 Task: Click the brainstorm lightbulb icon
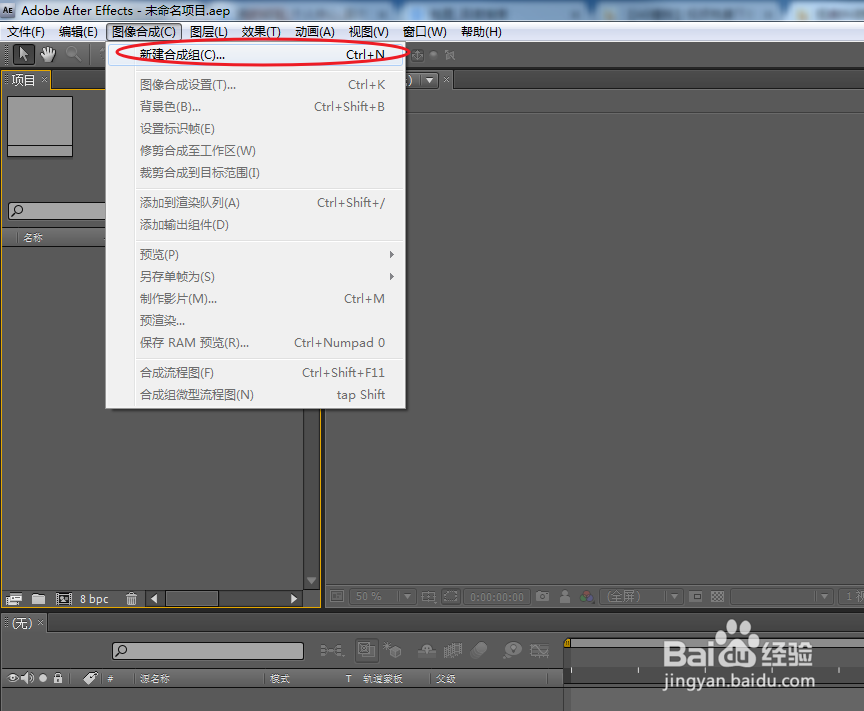[x=512, y=650]
